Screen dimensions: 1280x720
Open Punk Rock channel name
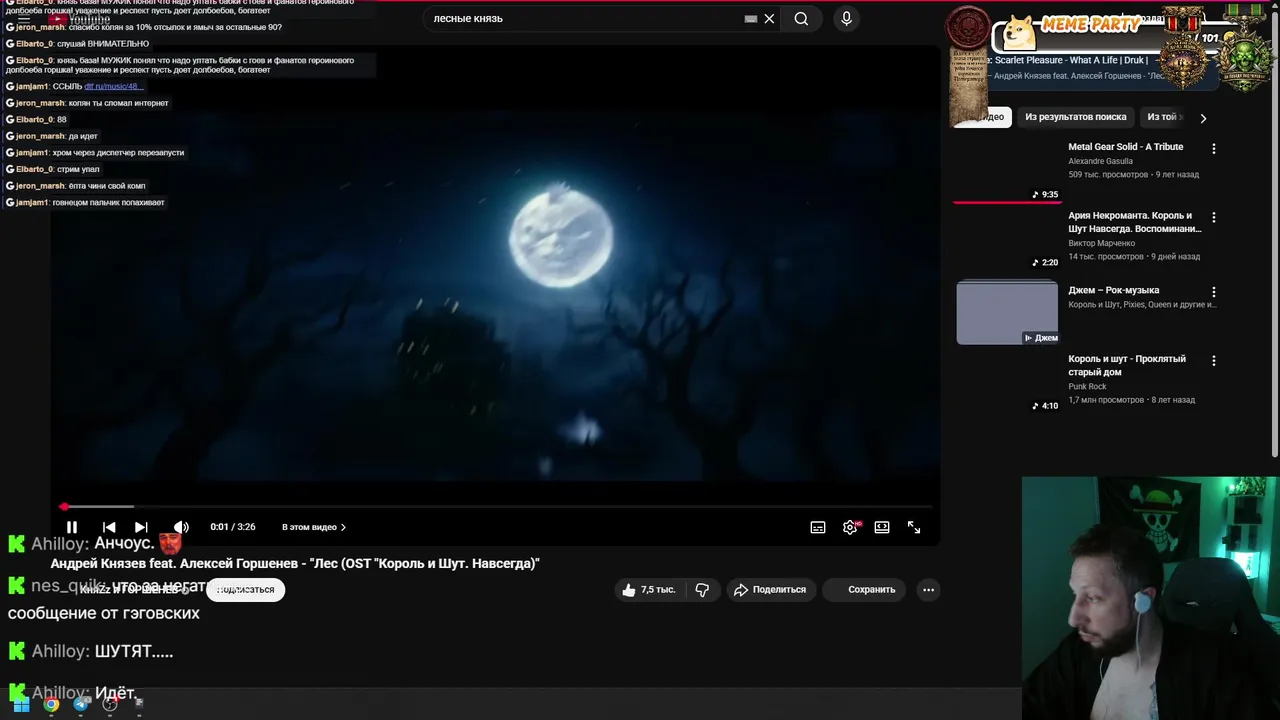[x=1087, y=386]
